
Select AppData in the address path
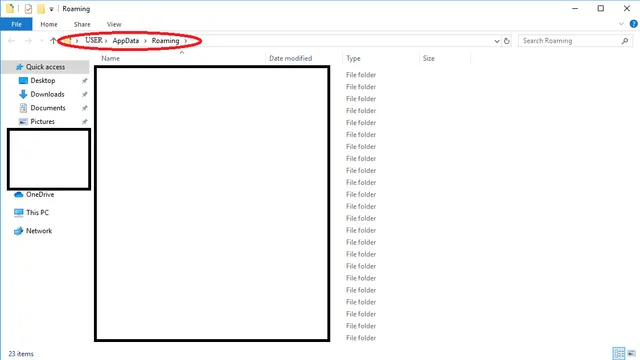click(126, 41)
